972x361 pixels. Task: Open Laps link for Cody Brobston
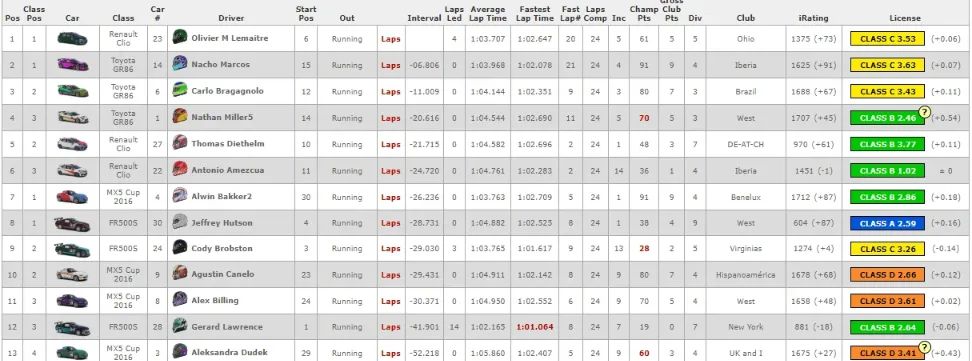pos(391,249)
